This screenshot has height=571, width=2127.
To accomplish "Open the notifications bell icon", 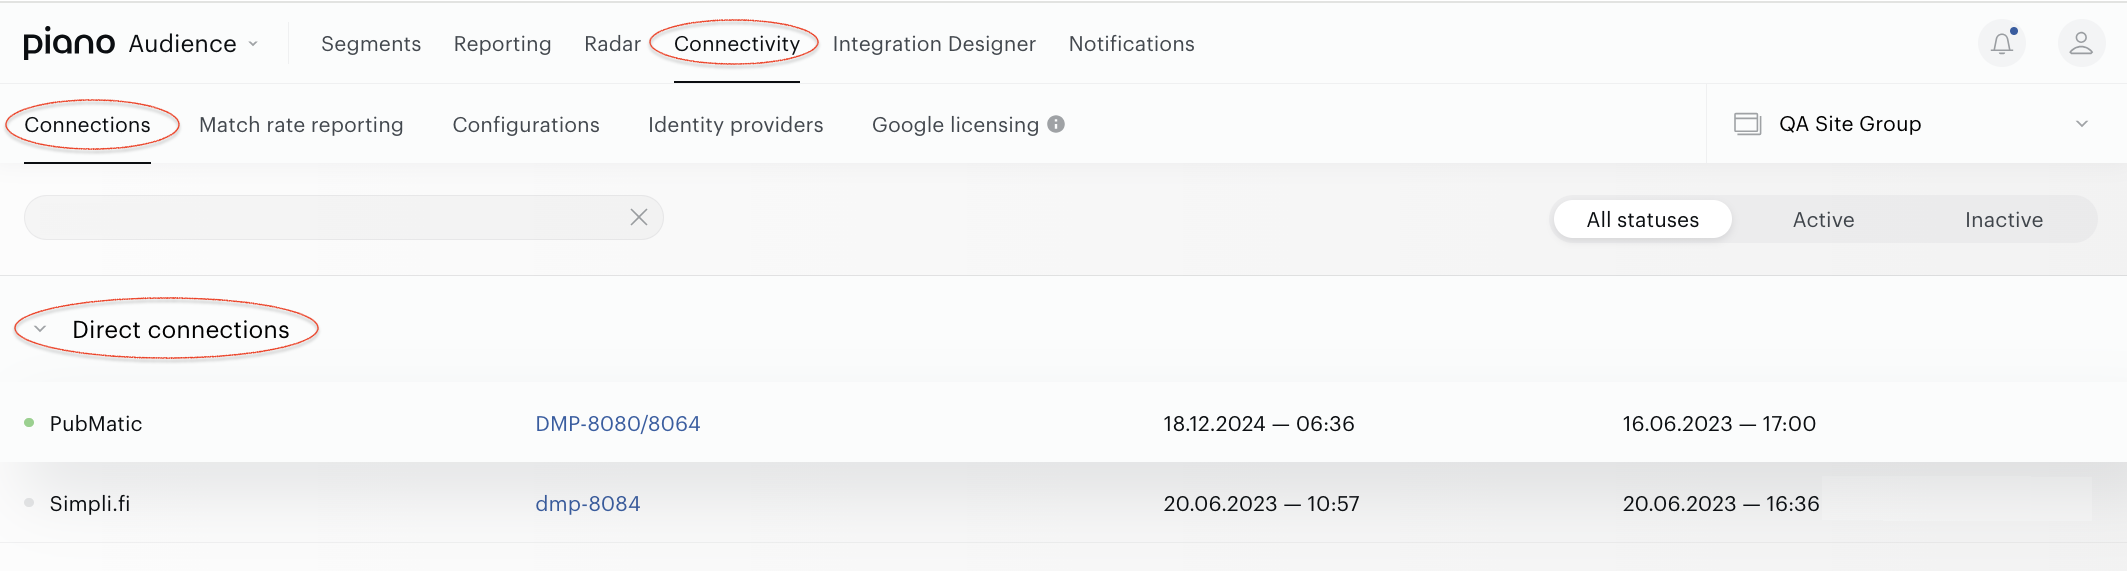I will [x=2002, y=43].
